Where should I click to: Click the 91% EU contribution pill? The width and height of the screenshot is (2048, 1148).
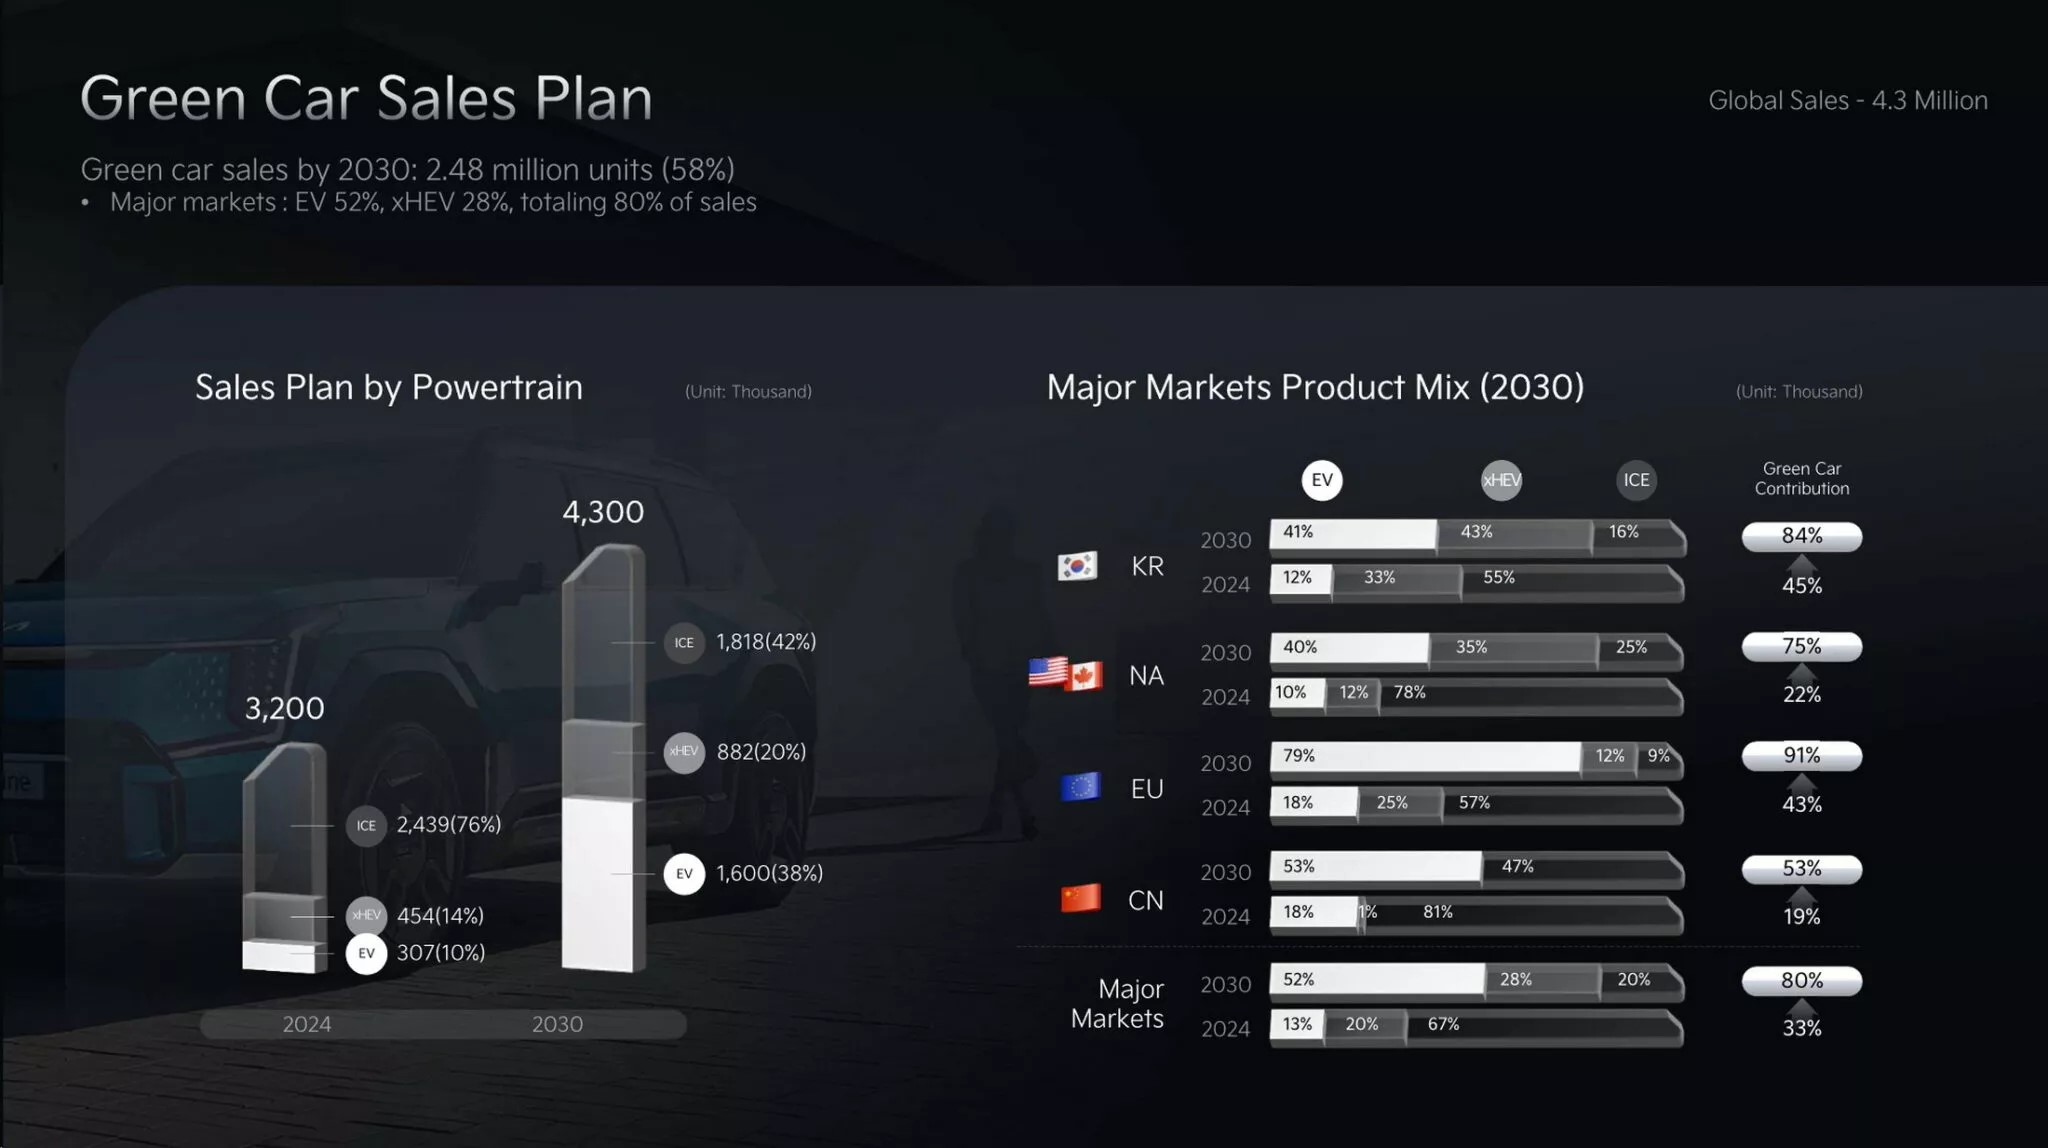pos(1802,756)
